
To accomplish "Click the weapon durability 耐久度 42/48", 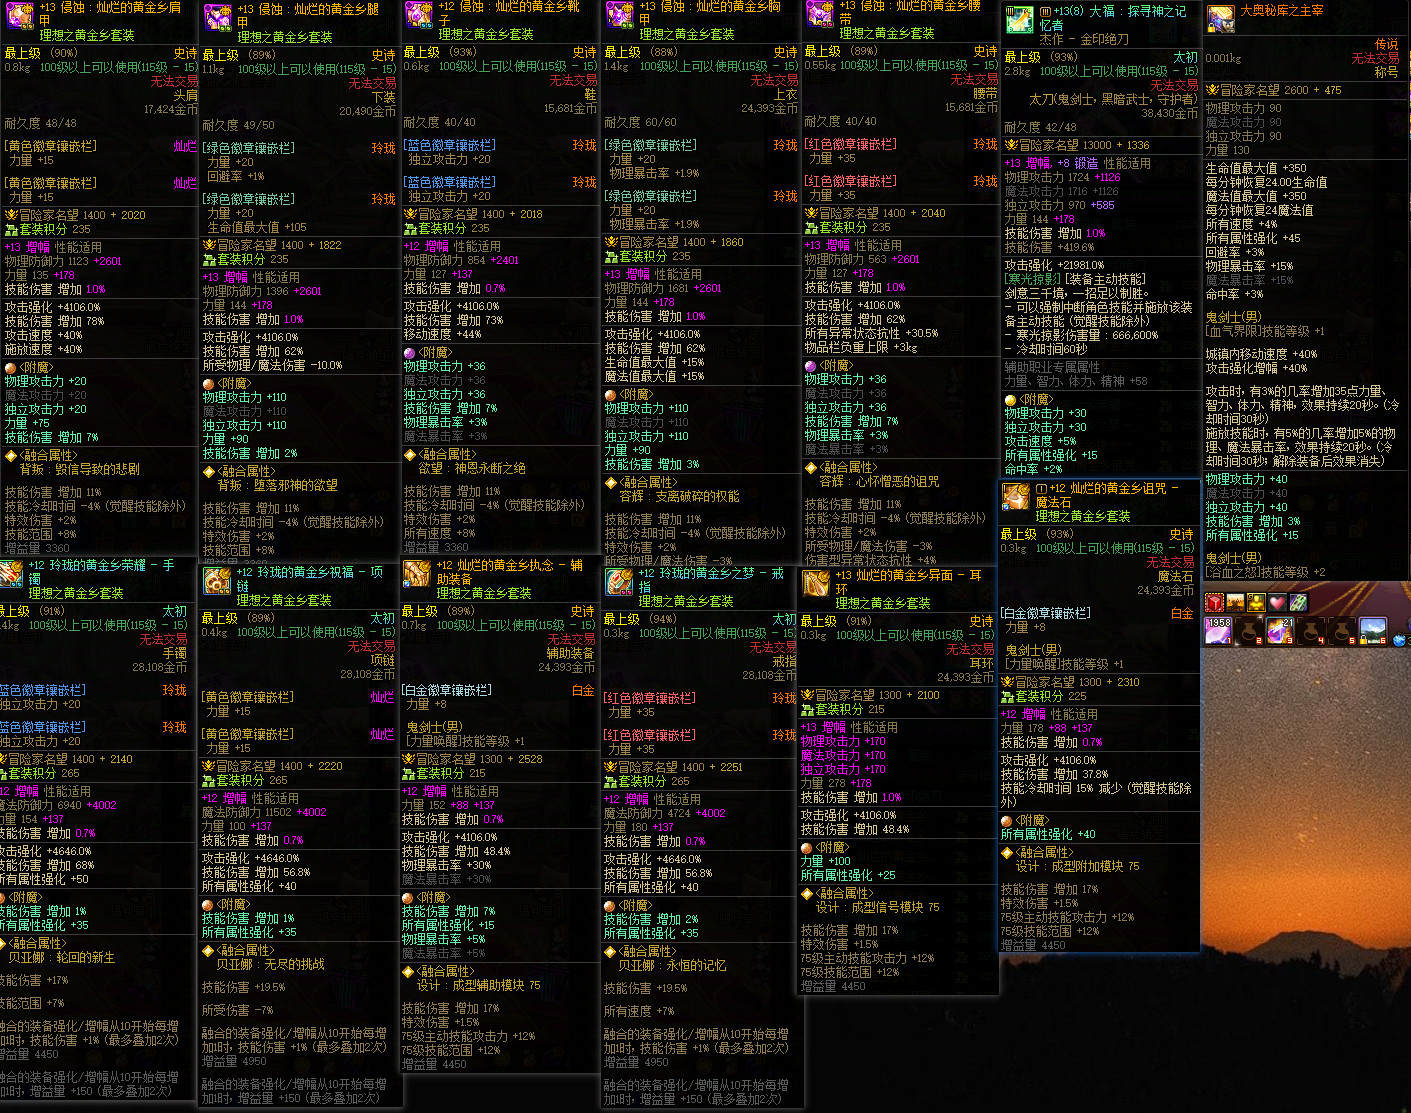I will click(1041, 128).
